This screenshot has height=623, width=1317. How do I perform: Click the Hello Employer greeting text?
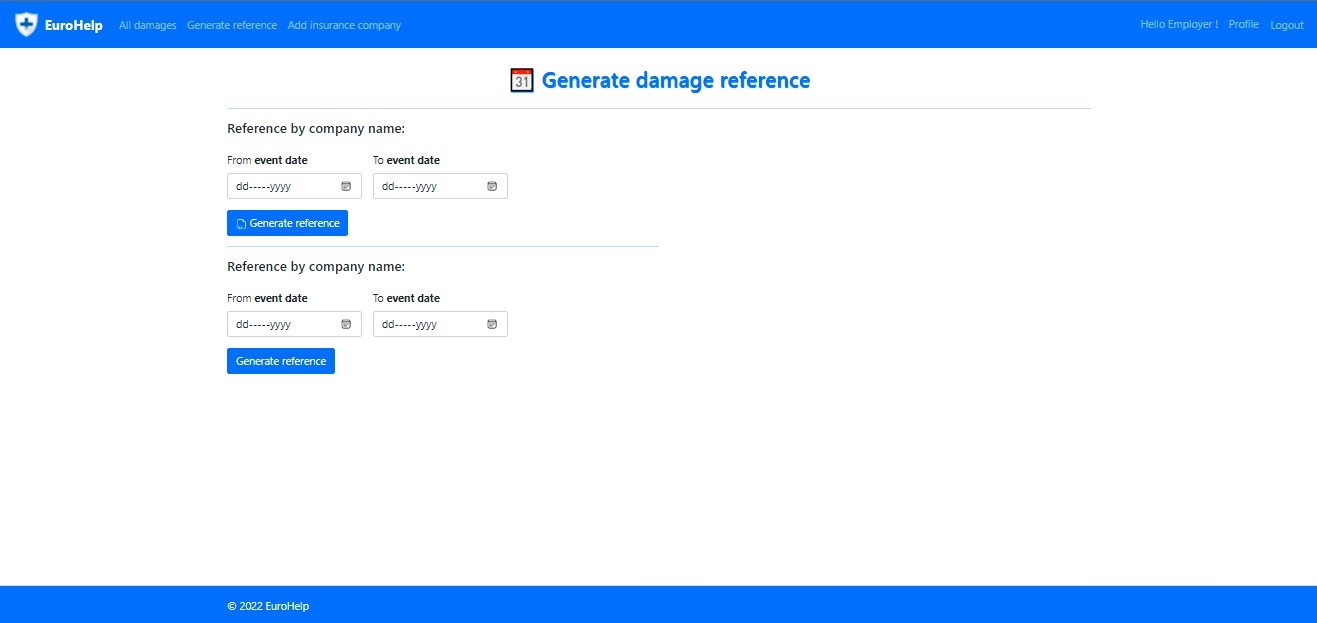pos(1179,24)
